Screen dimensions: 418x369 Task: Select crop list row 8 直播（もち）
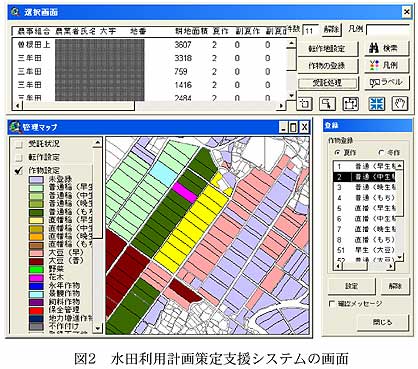pyautogui.click(x=364, y=240)
